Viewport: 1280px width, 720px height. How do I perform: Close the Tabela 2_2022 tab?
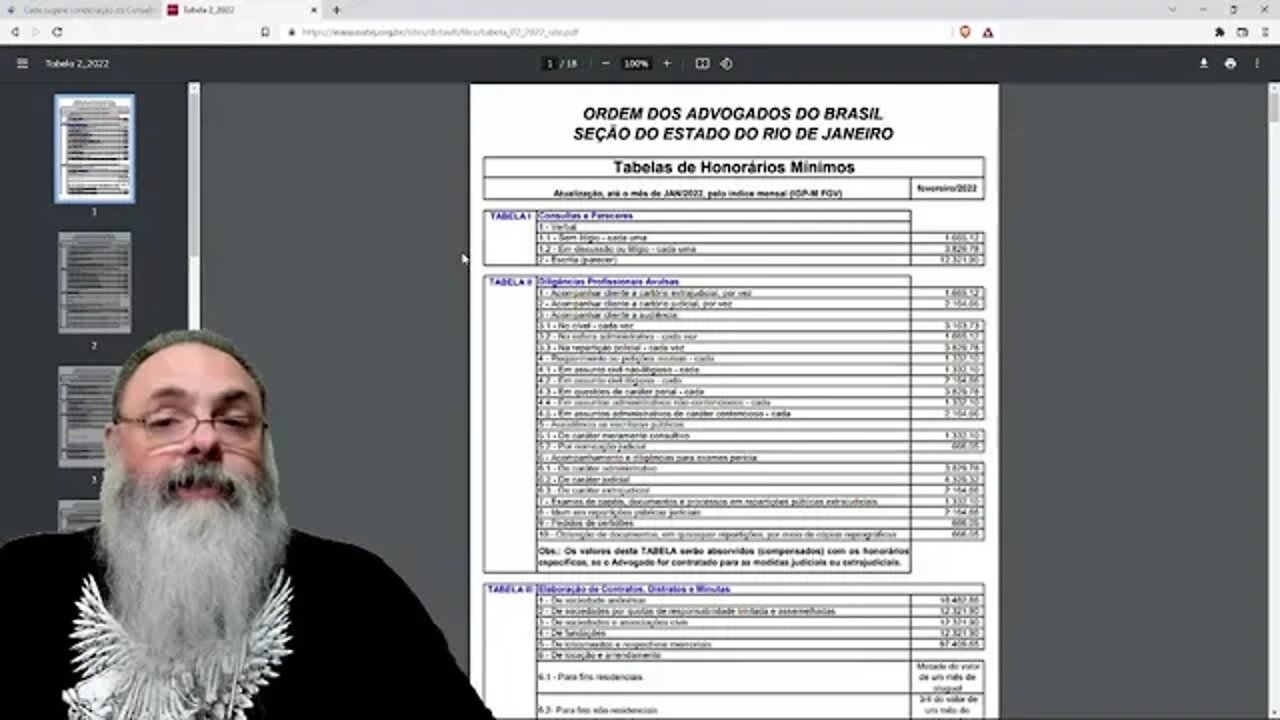(x=313, y=10)
